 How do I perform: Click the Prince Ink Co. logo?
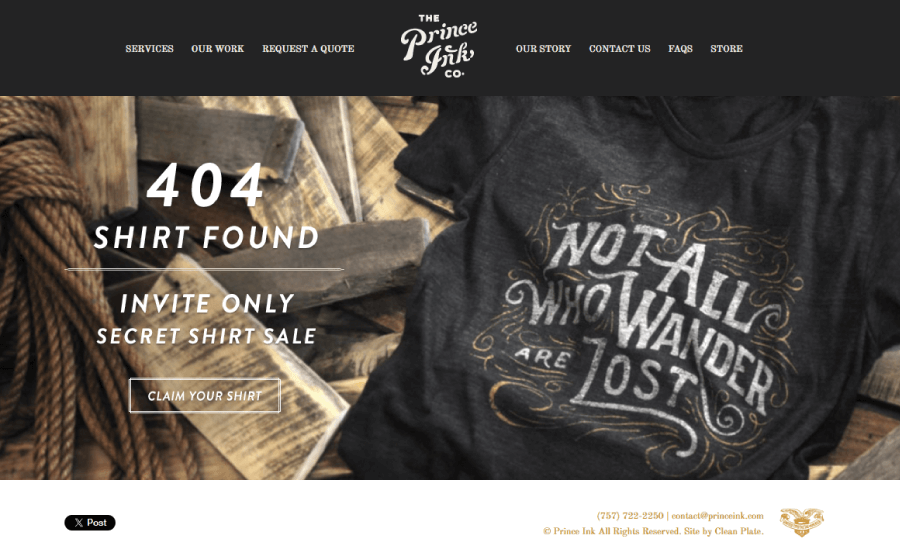[x=439, y=47]
